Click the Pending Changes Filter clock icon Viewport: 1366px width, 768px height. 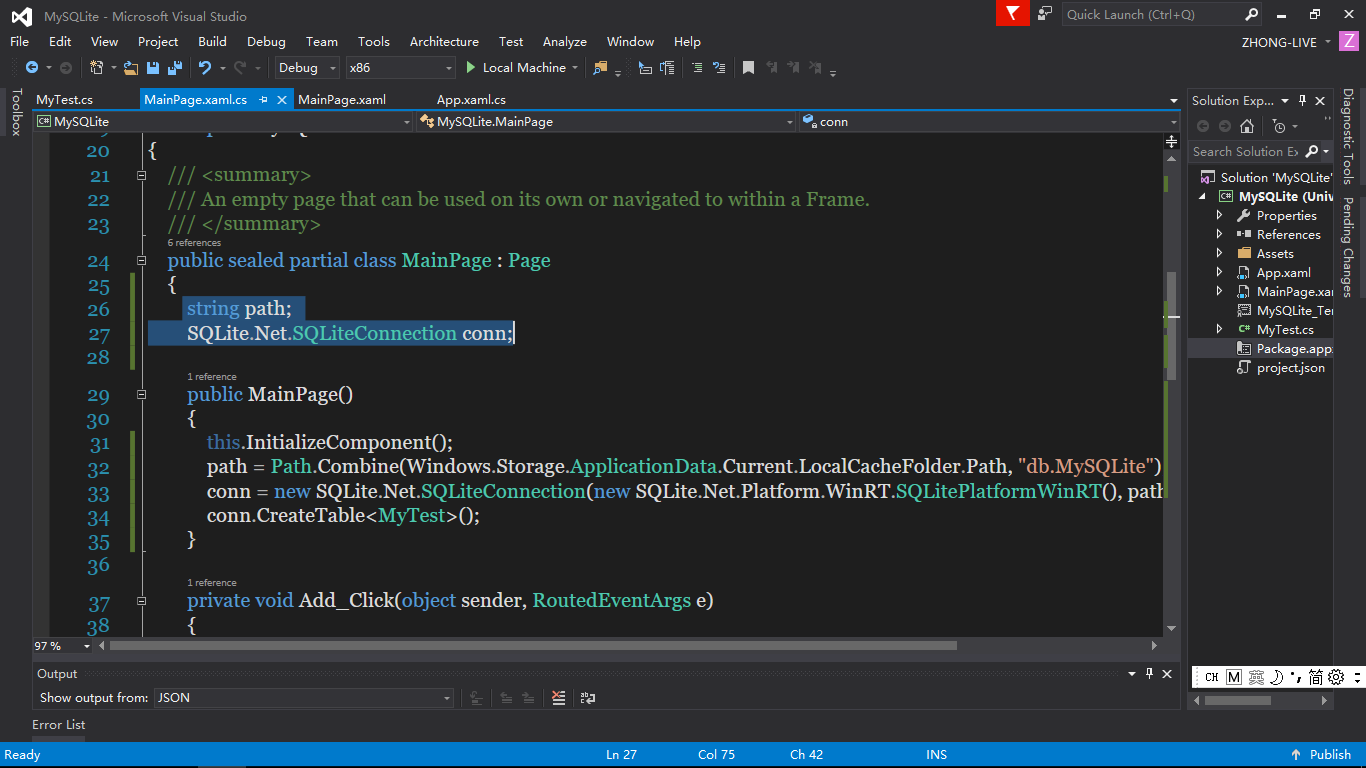click(1278, 126)
